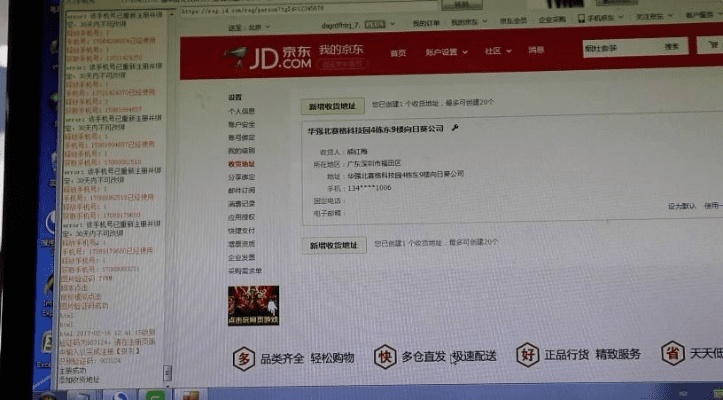This screenshot has height=400, width=723.
Task: Open the shopping cart icon
Action: pyautogui.click(x=713, y=45)
